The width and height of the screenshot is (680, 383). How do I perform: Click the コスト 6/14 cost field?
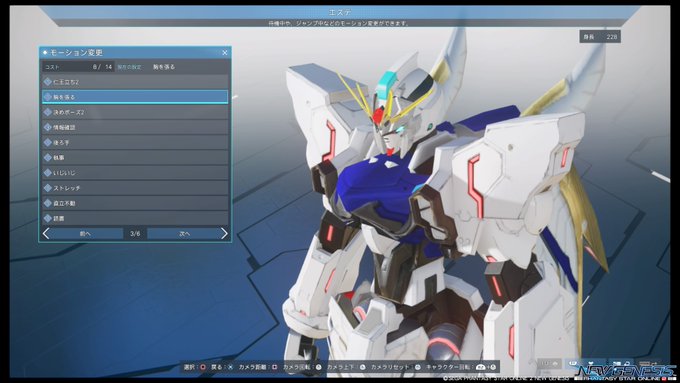coord(78,67)
